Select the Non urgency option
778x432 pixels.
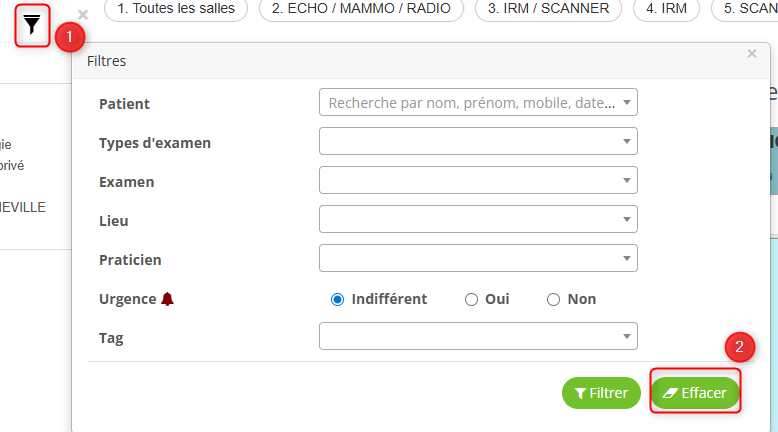[x=554, y=299]
